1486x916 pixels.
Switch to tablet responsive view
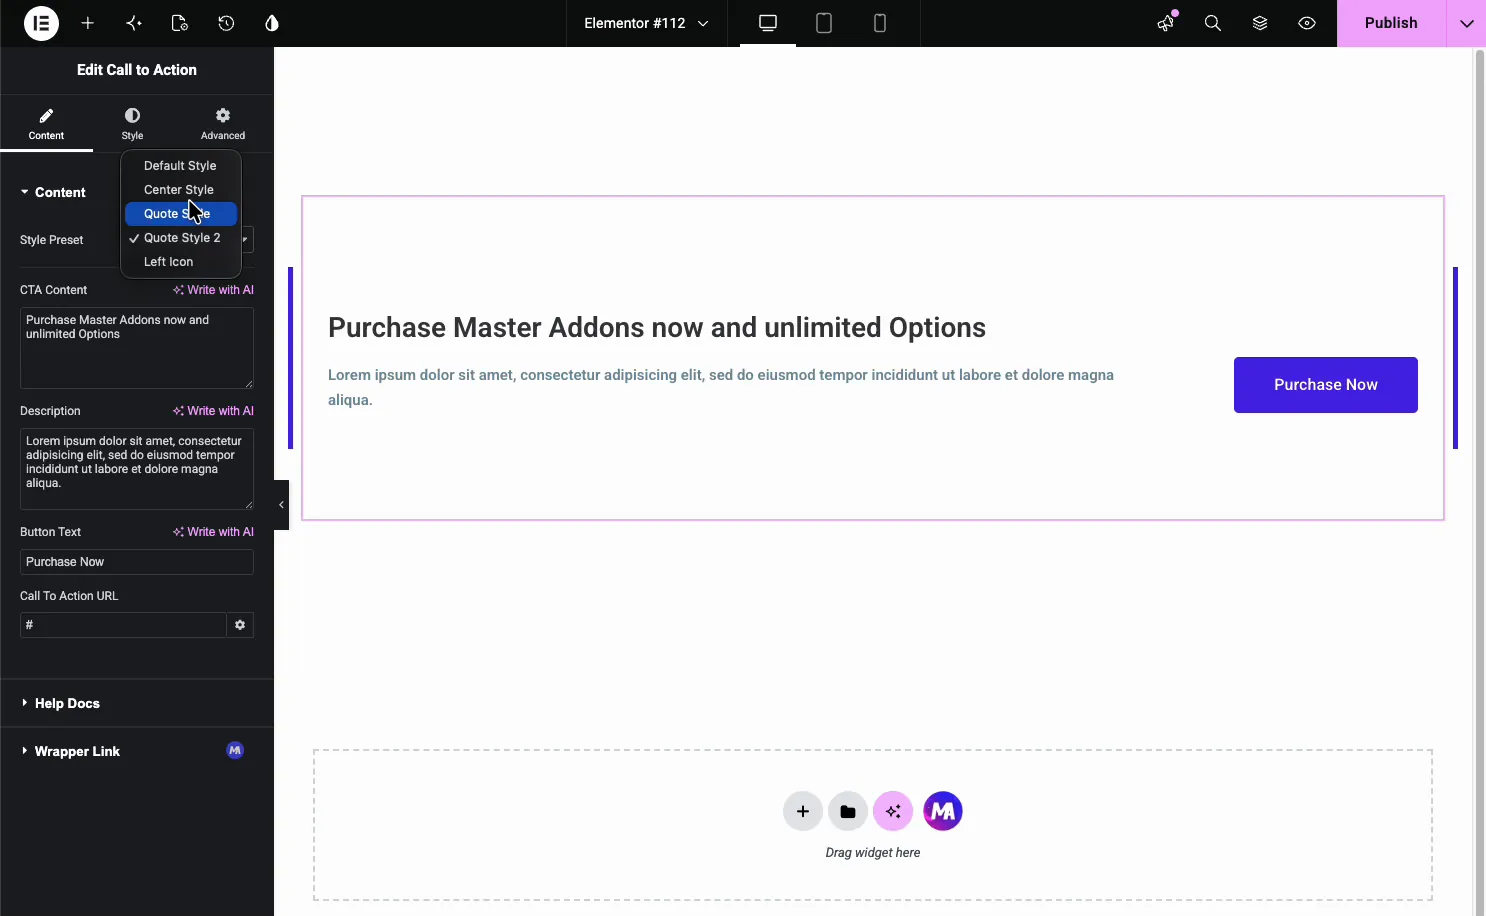[x=824, y=23]
